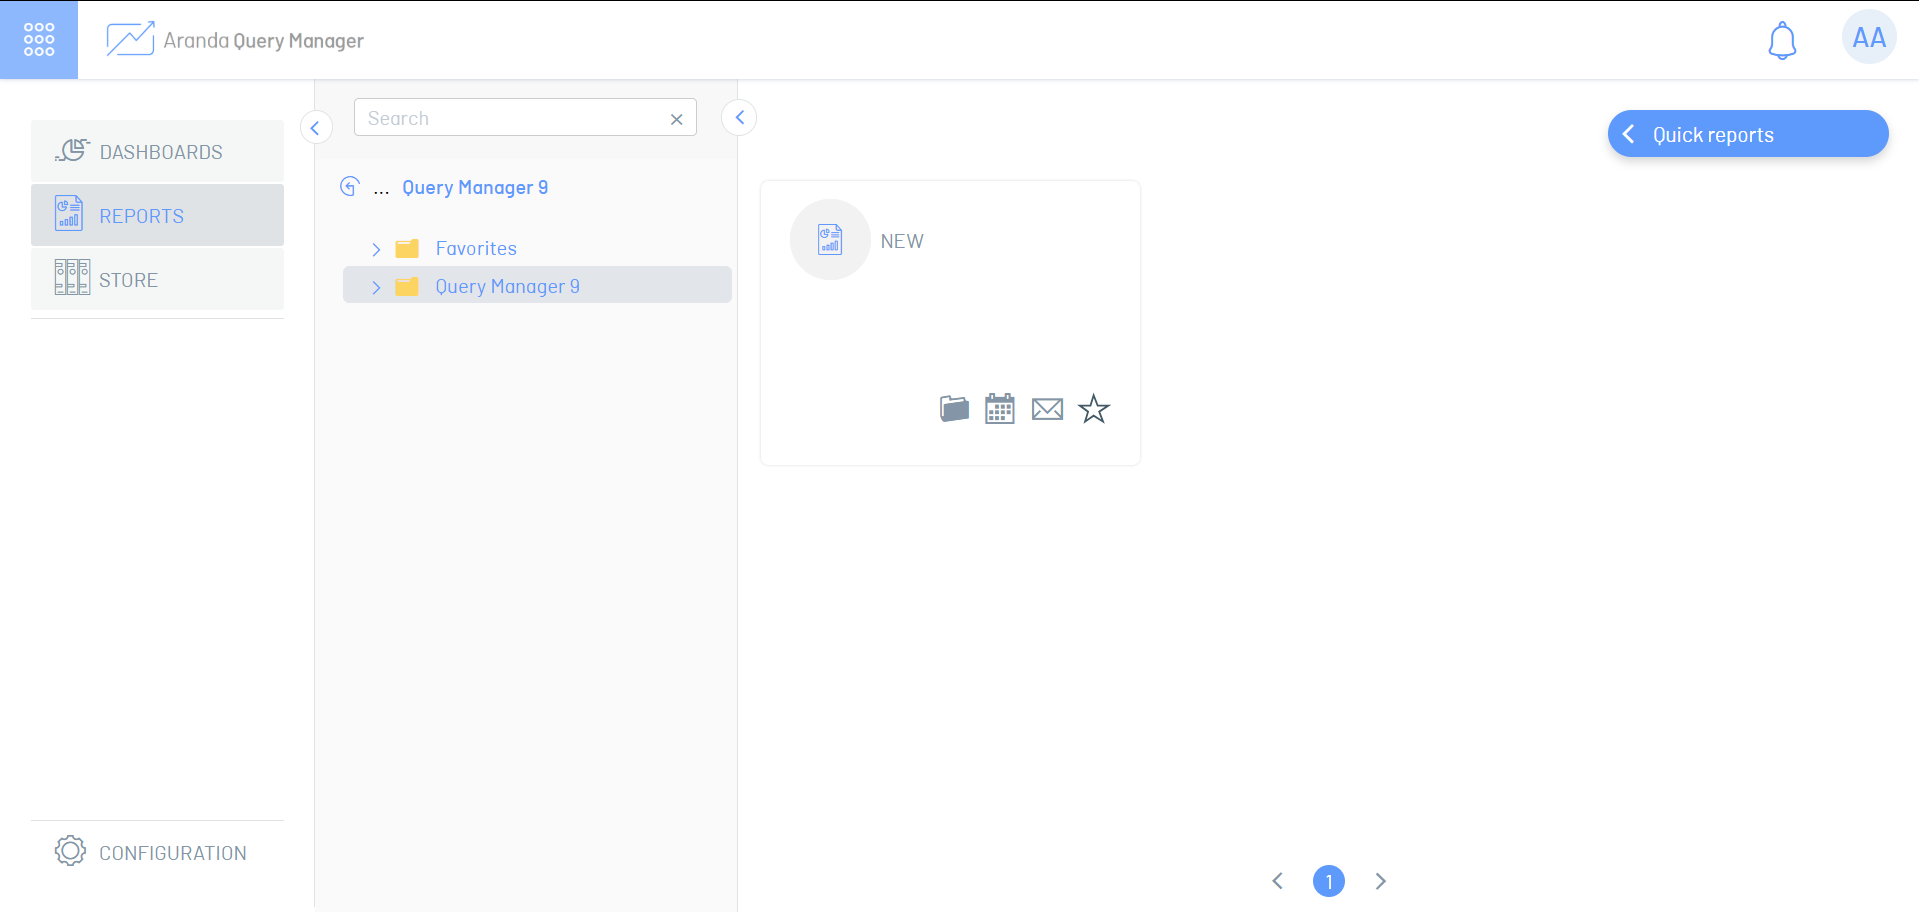Mark NEW report as favorite with star
Viewport: 1919px width, 914px height.
1094,408
